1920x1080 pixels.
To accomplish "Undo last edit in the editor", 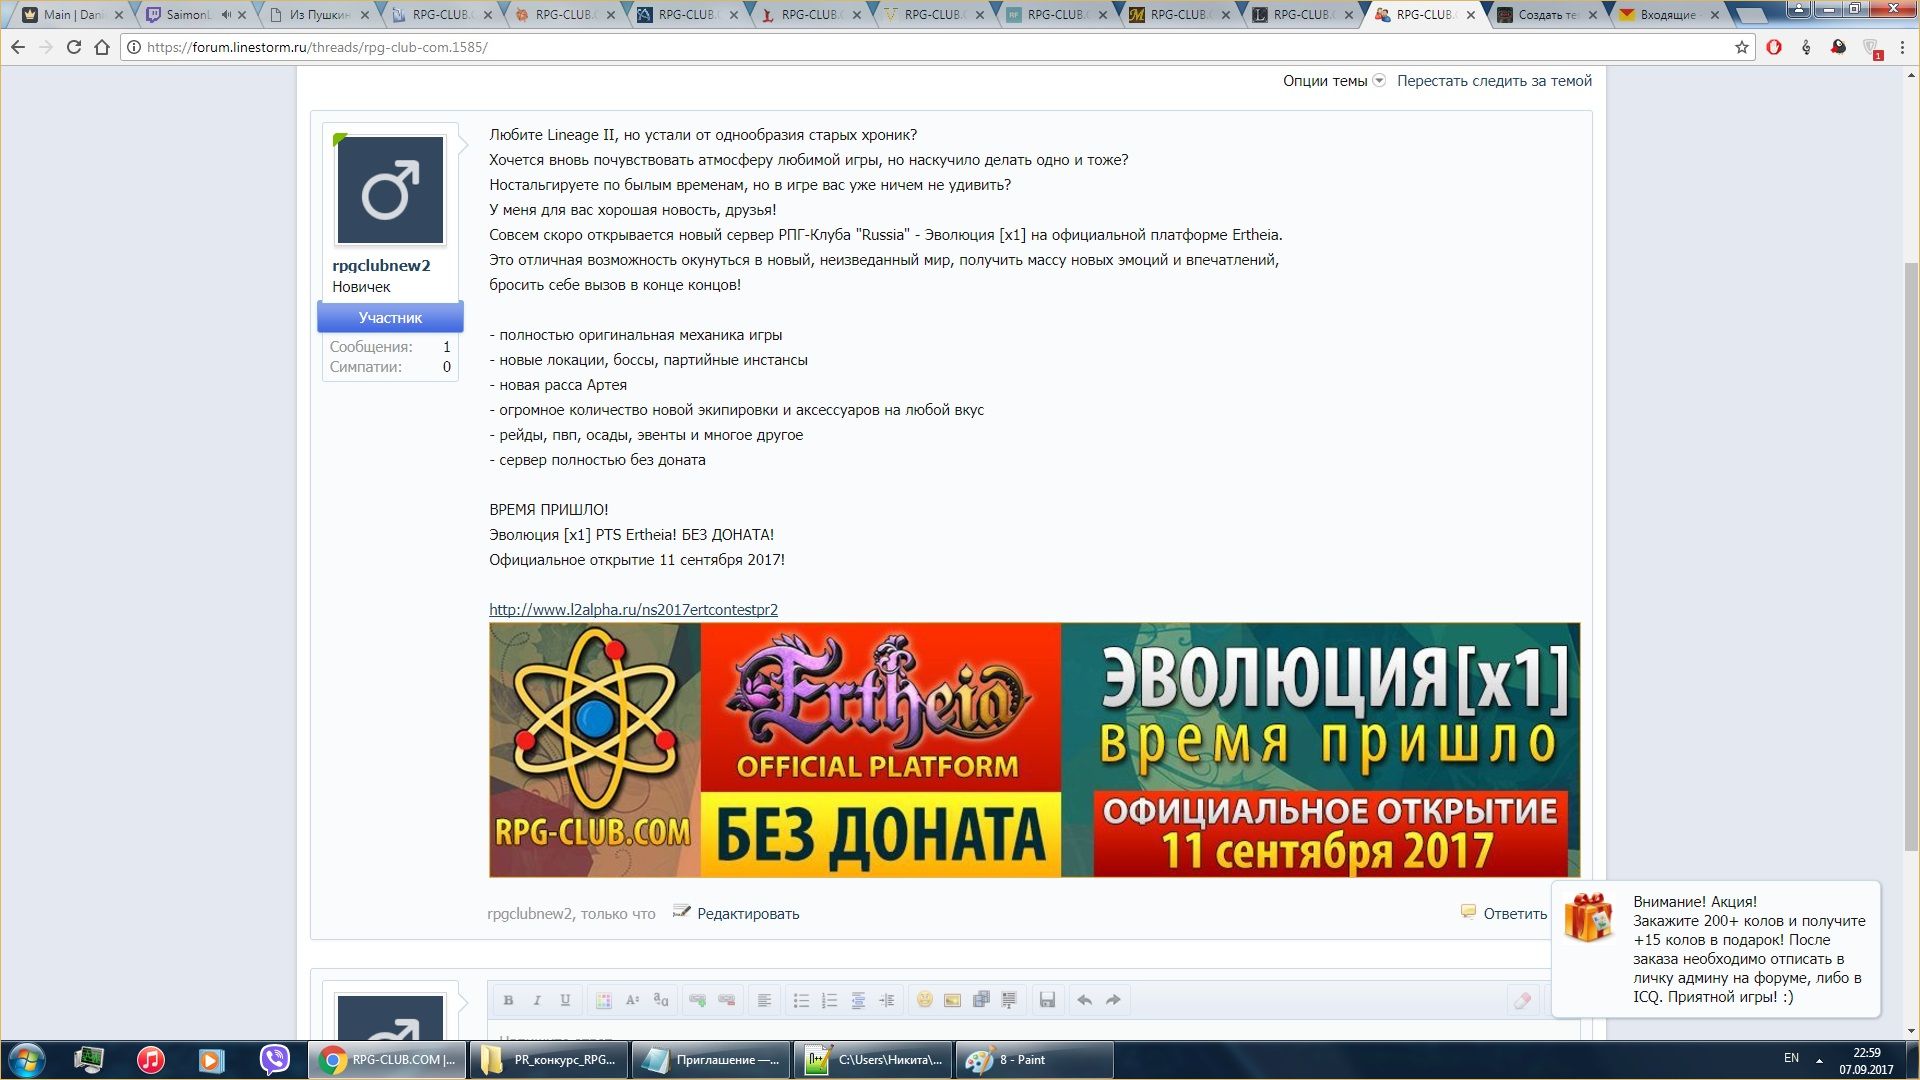I will (1084, 1000).
